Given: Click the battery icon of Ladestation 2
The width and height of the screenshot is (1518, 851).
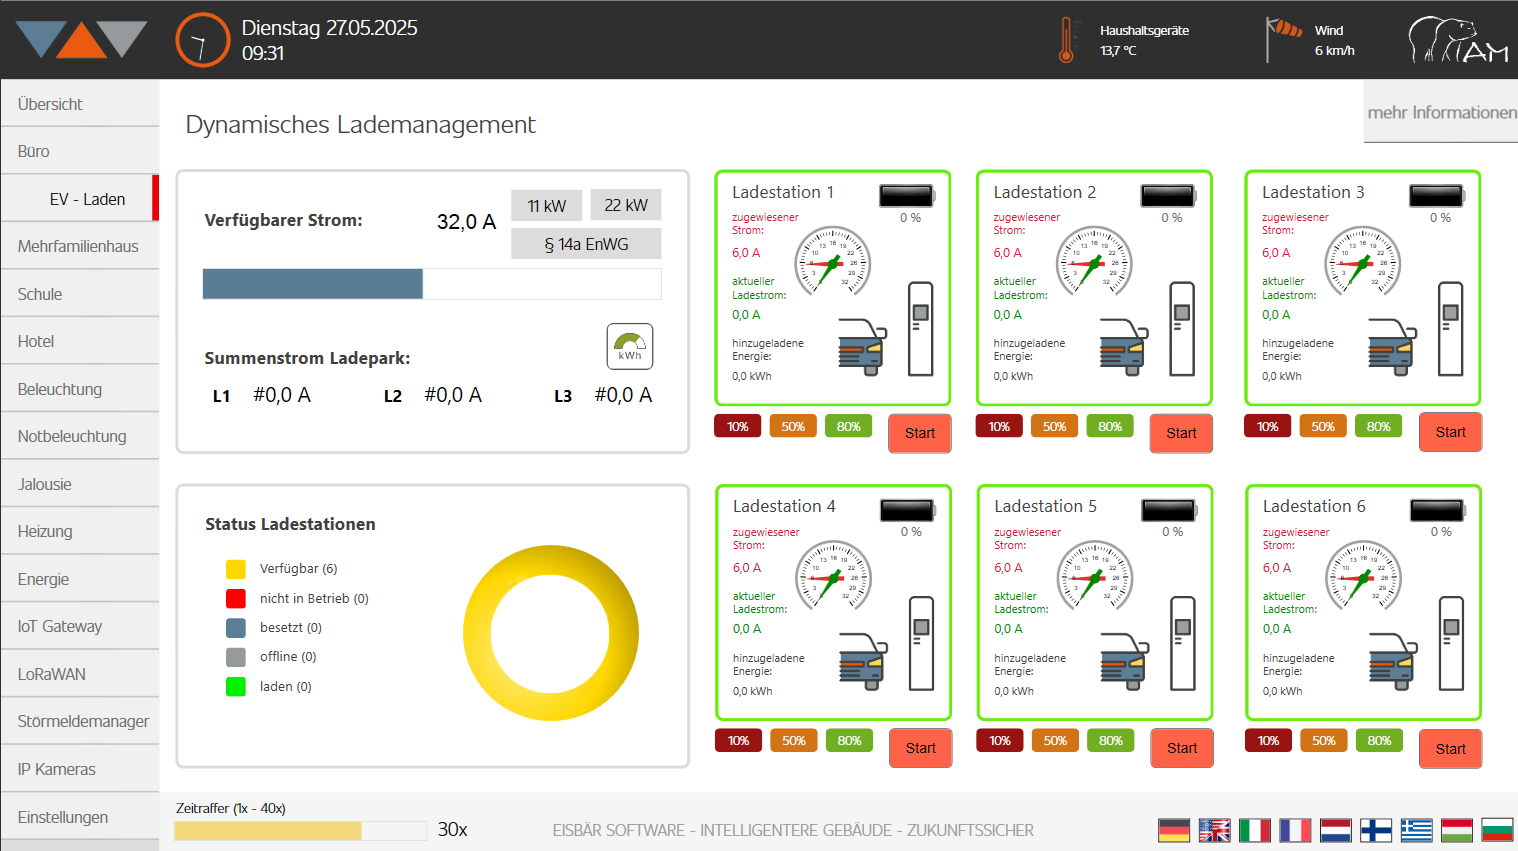Looking at the screenshot, I should (x=1169, y=195).
